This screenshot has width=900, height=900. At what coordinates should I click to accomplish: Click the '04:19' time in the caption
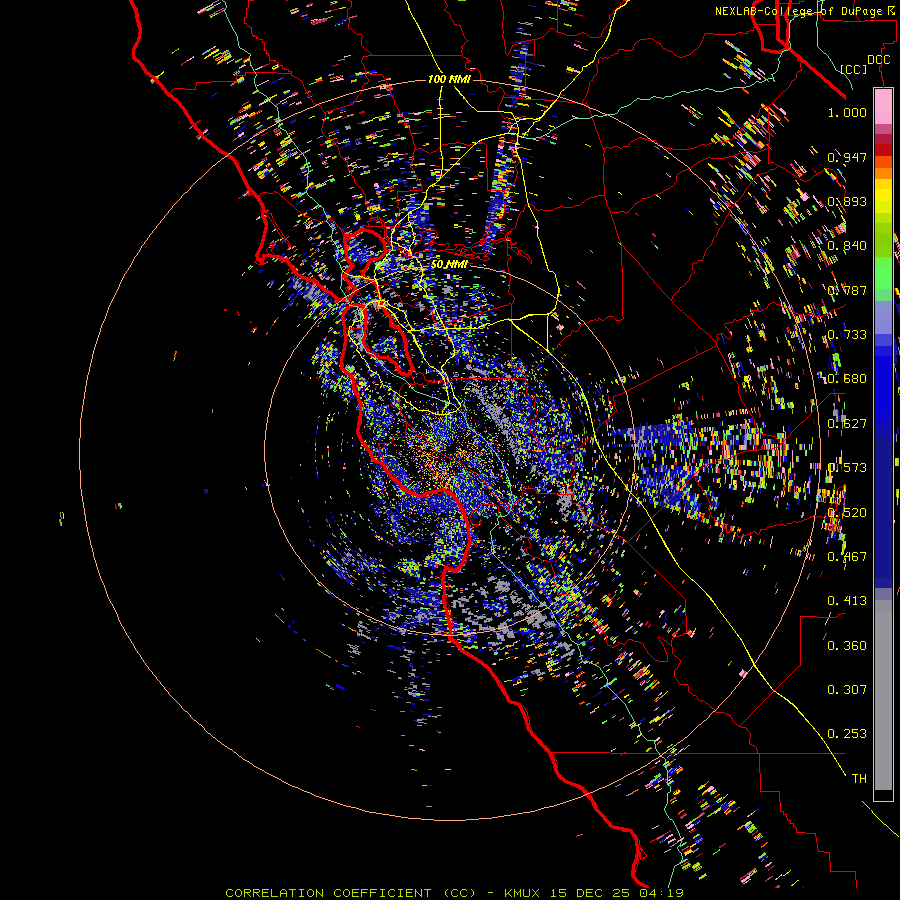[663, 893]
